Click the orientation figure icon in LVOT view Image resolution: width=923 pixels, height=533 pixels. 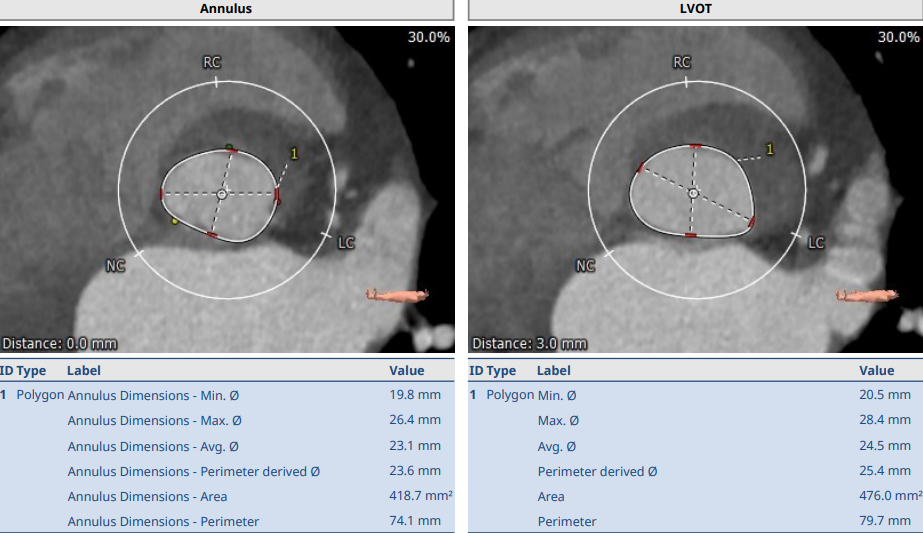click(x=867, y=295)
